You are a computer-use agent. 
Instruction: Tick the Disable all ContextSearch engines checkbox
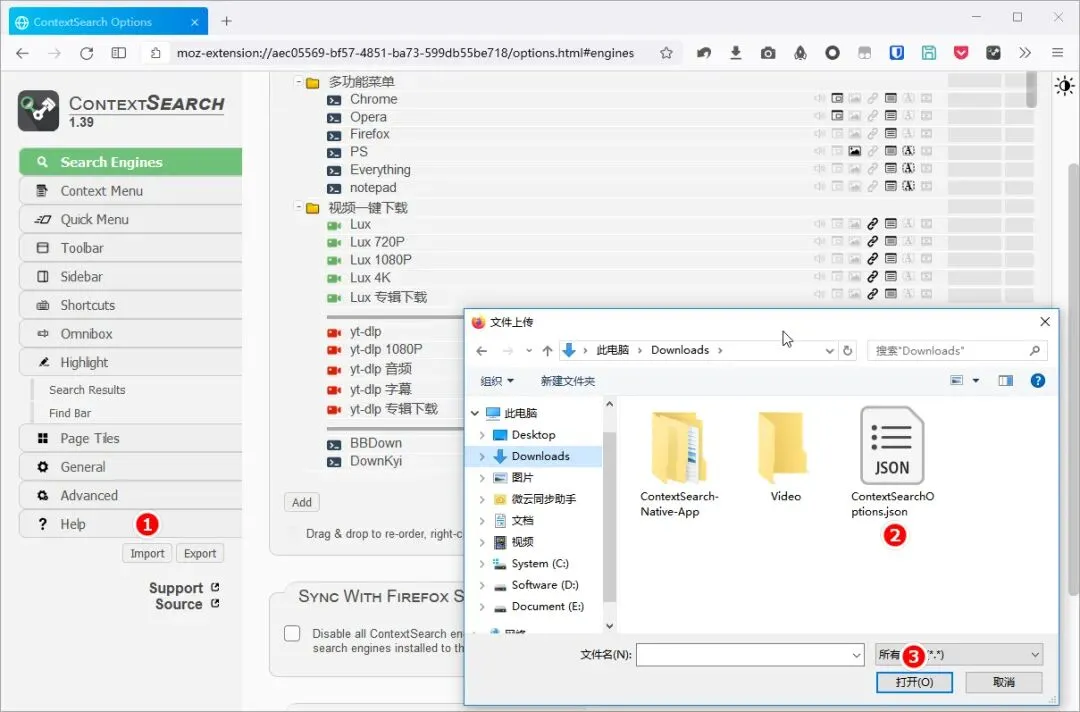292,634
